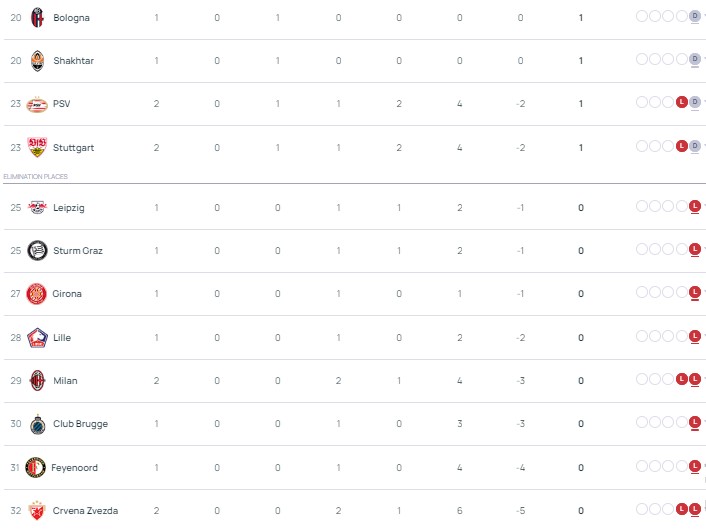Image resolution: width=706 pixels, height=532 pixels.
Task: Click Shakhtar's draw form badge
Action: pos(694,60)
